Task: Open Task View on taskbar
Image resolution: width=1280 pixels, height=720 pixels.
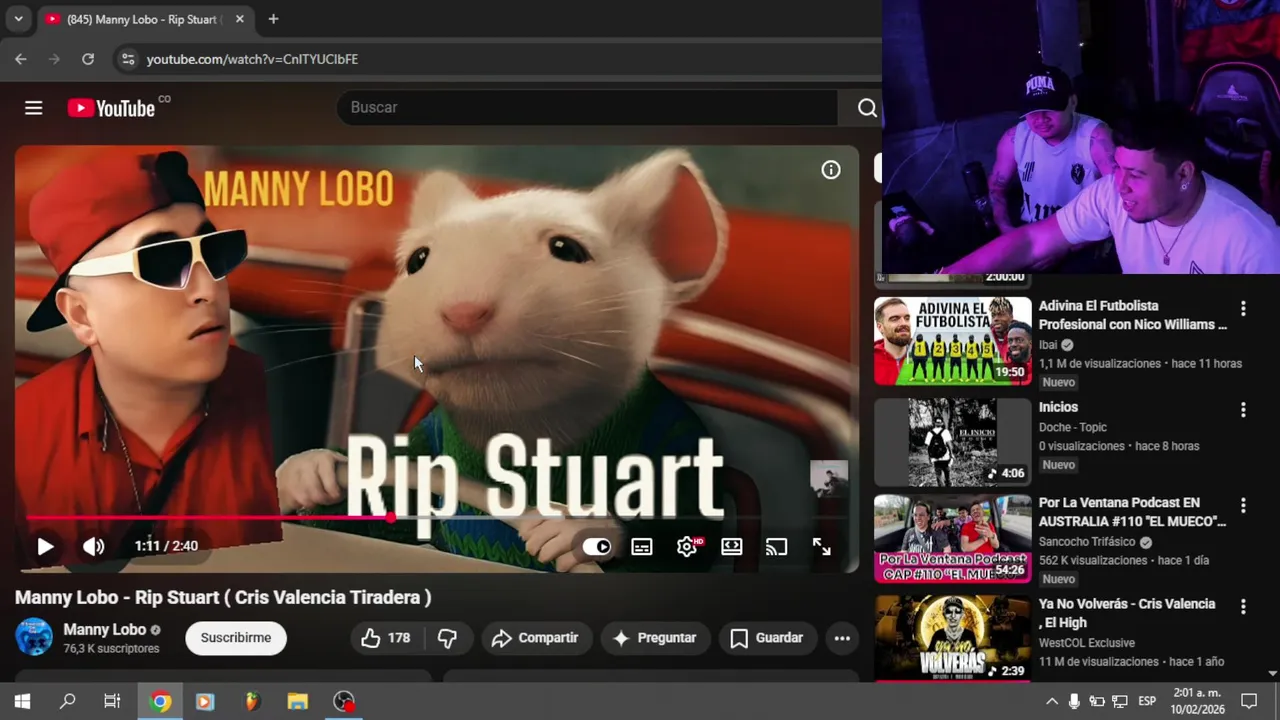Action: point(112,701)
